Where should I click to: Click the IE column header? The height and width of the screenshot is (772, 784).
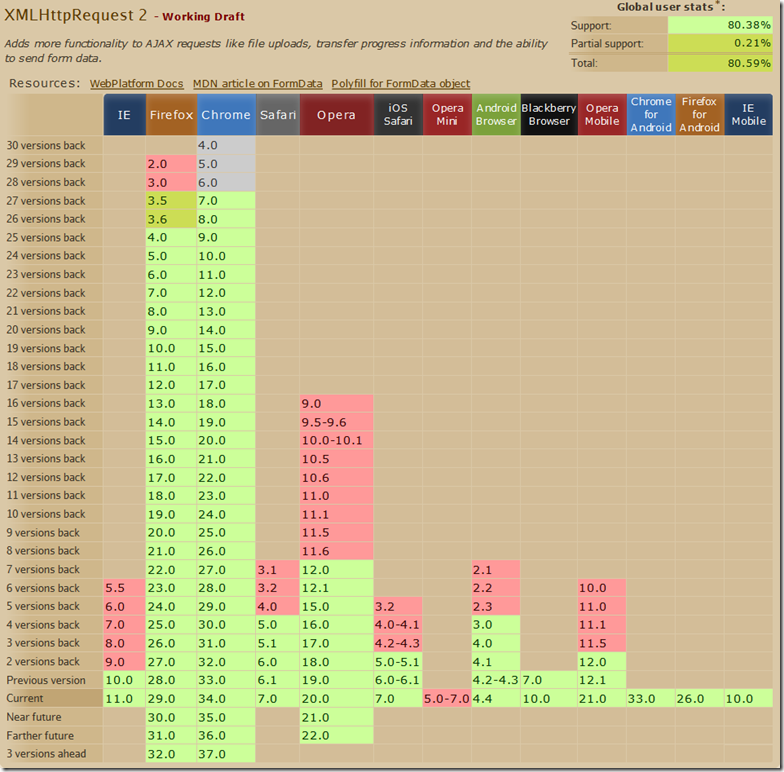click(124, 114)
